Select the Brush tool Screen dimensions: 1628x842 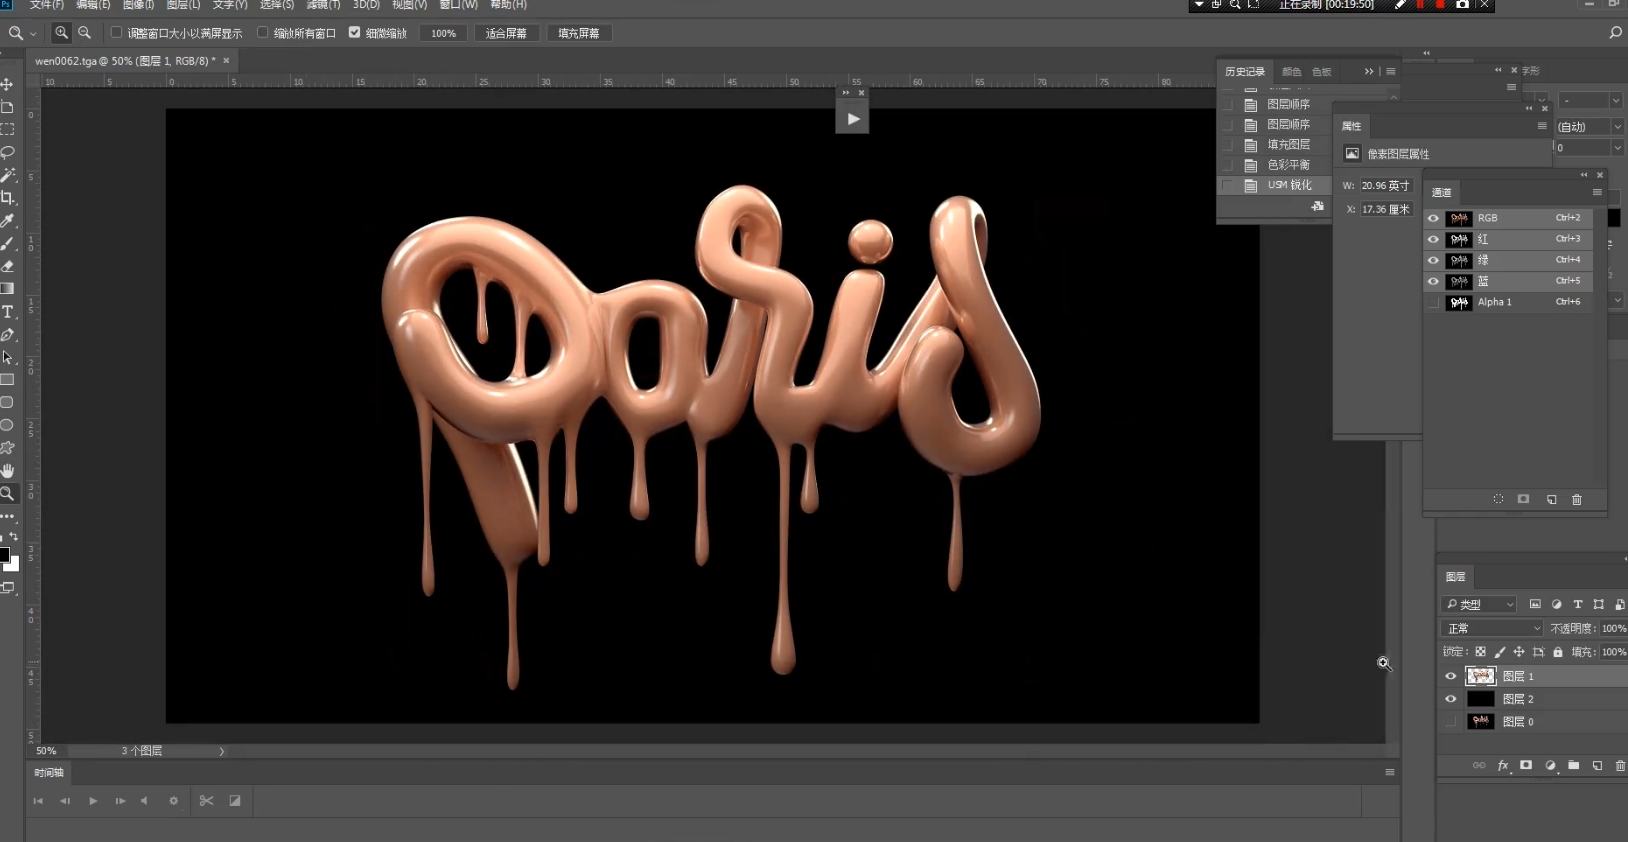pos(7,244)
